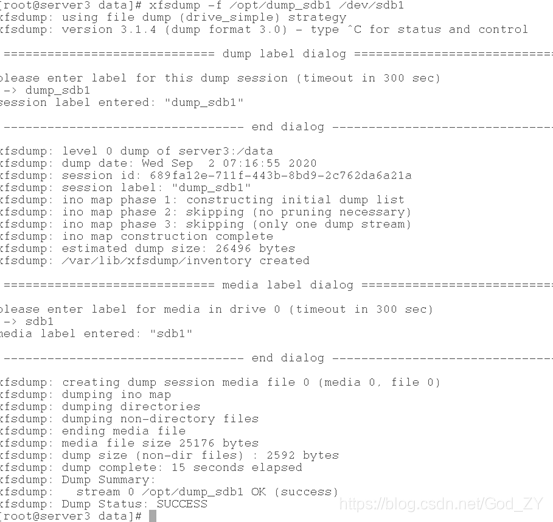Click the blog.csdn.net watermark link
Viewport: 553px width, 522px height.
click(441, 504)
